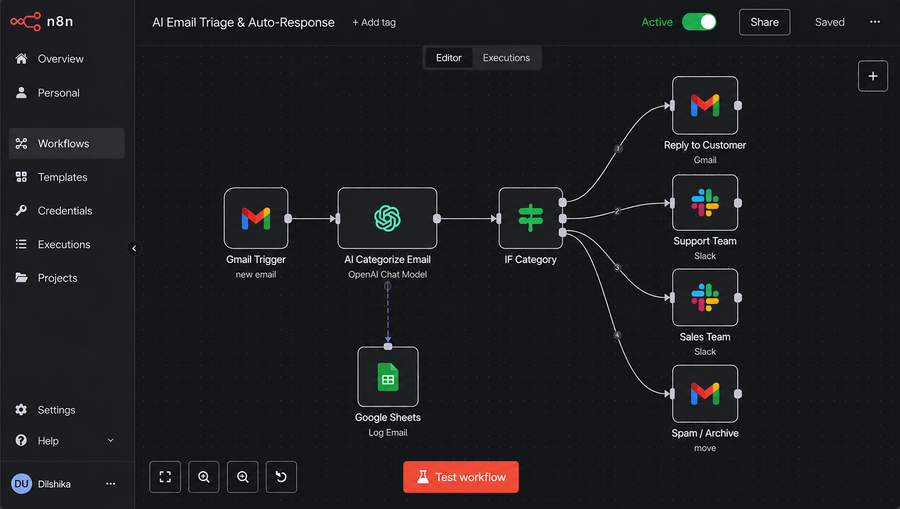Toggle the Active workflow switch off
The height and width of the screenshot is (509, 900).
coord(699,22)
